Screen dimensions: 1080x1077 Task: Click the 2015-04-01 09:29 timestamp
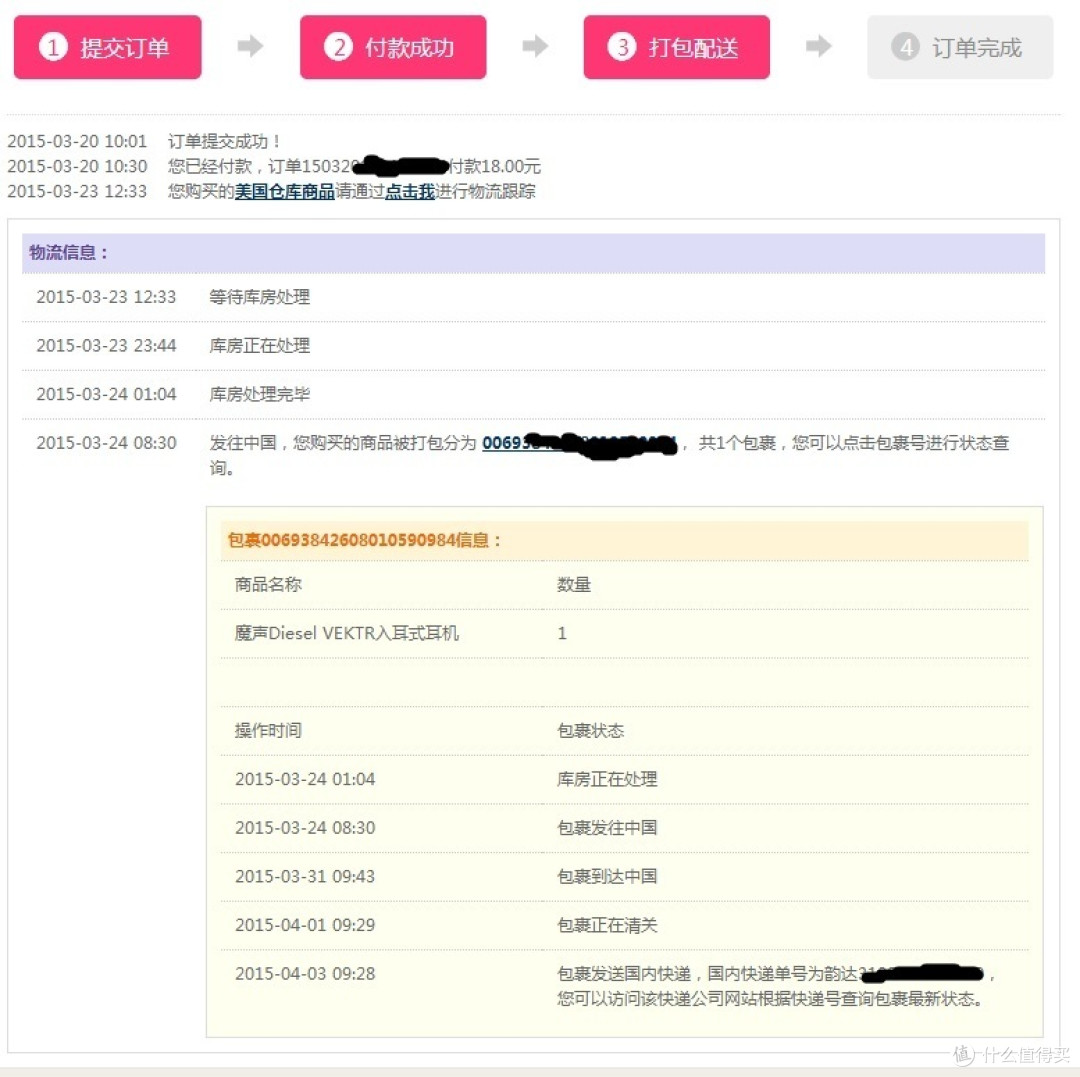305,925
